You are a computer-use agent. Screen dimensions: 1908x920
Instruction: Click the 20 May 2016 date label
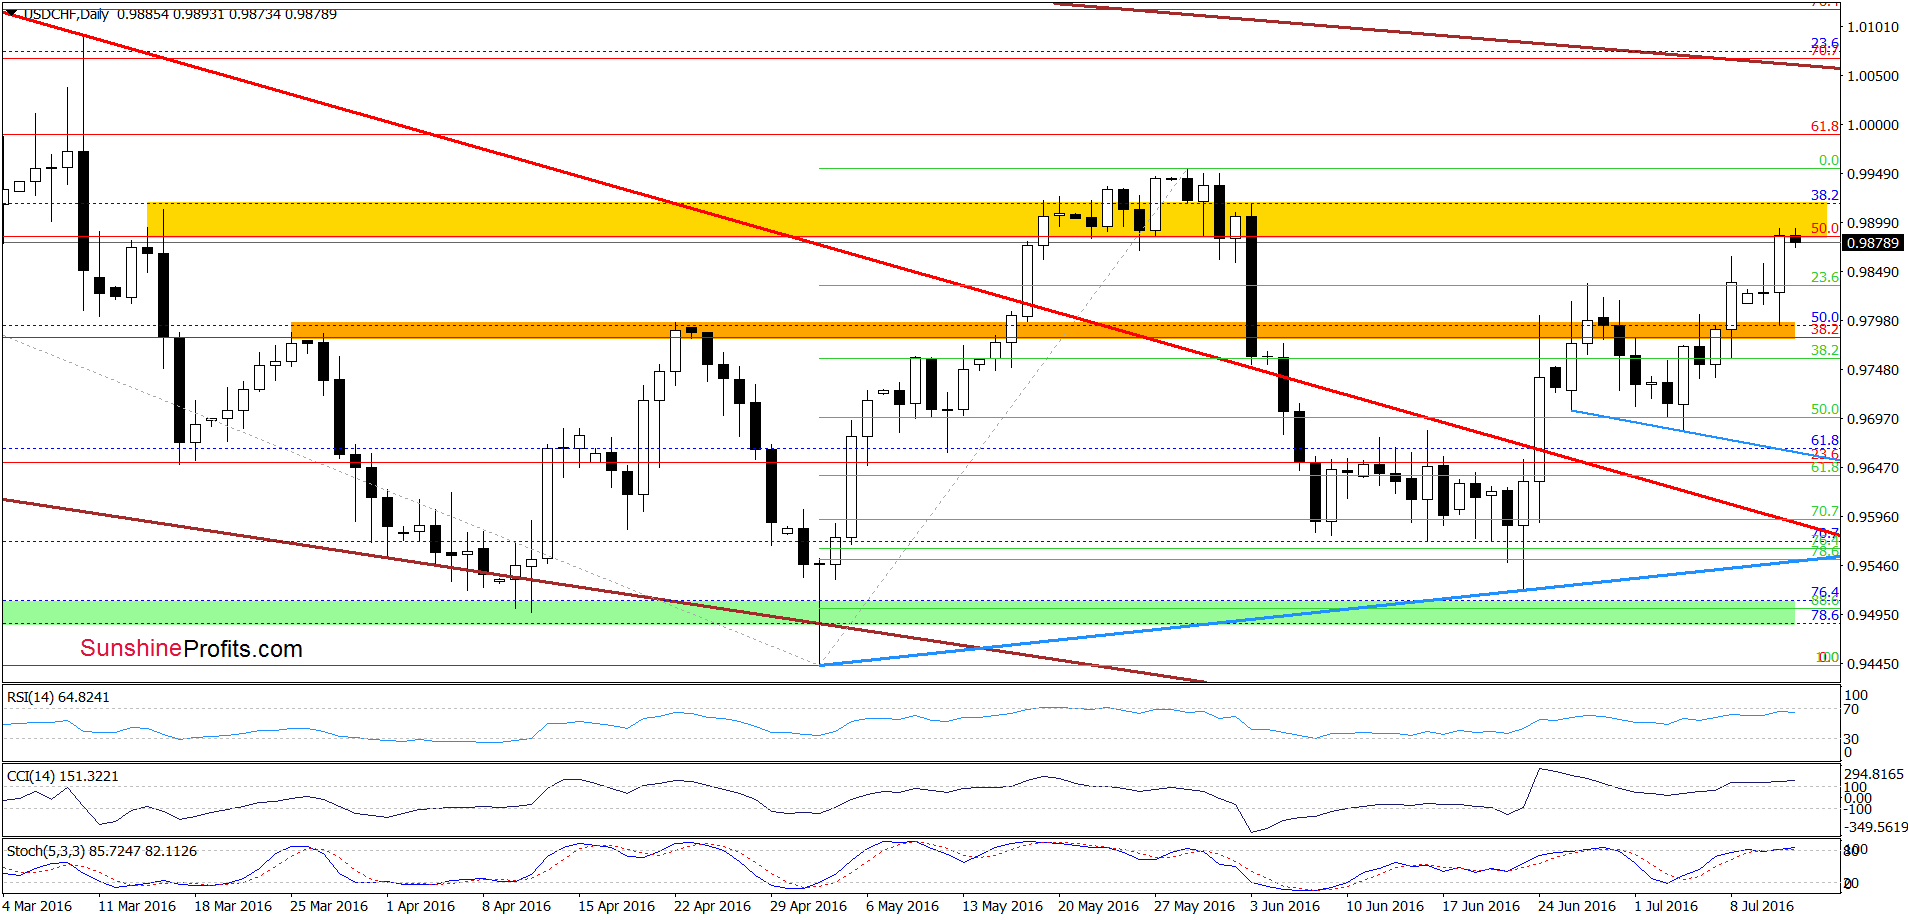coord(1099,906)
